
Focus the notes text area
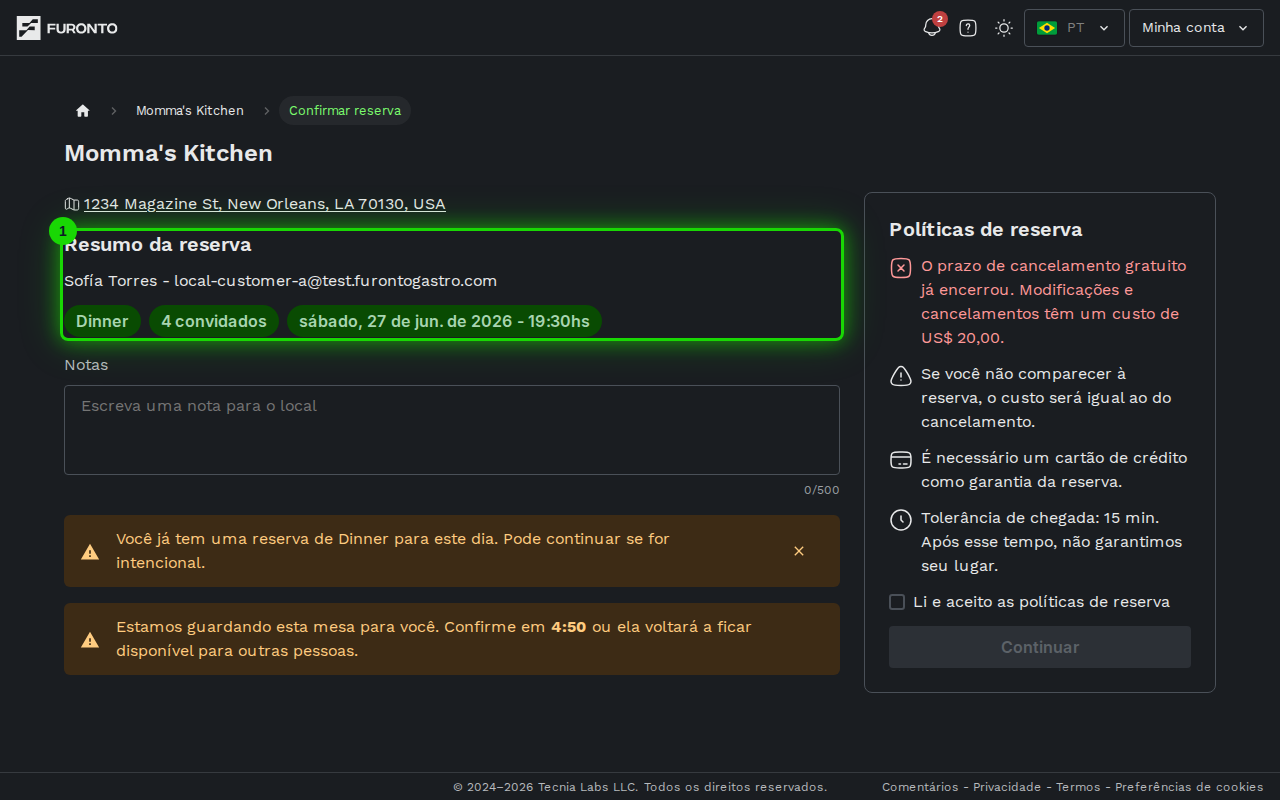click(452, 430)
